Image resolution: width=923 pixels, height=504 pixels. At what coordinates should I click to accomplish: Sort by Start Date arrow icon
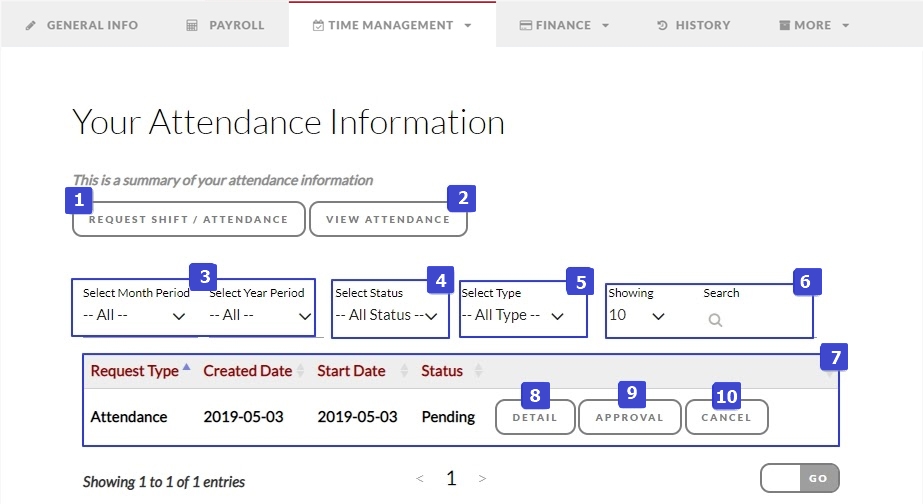pos(404,371)
